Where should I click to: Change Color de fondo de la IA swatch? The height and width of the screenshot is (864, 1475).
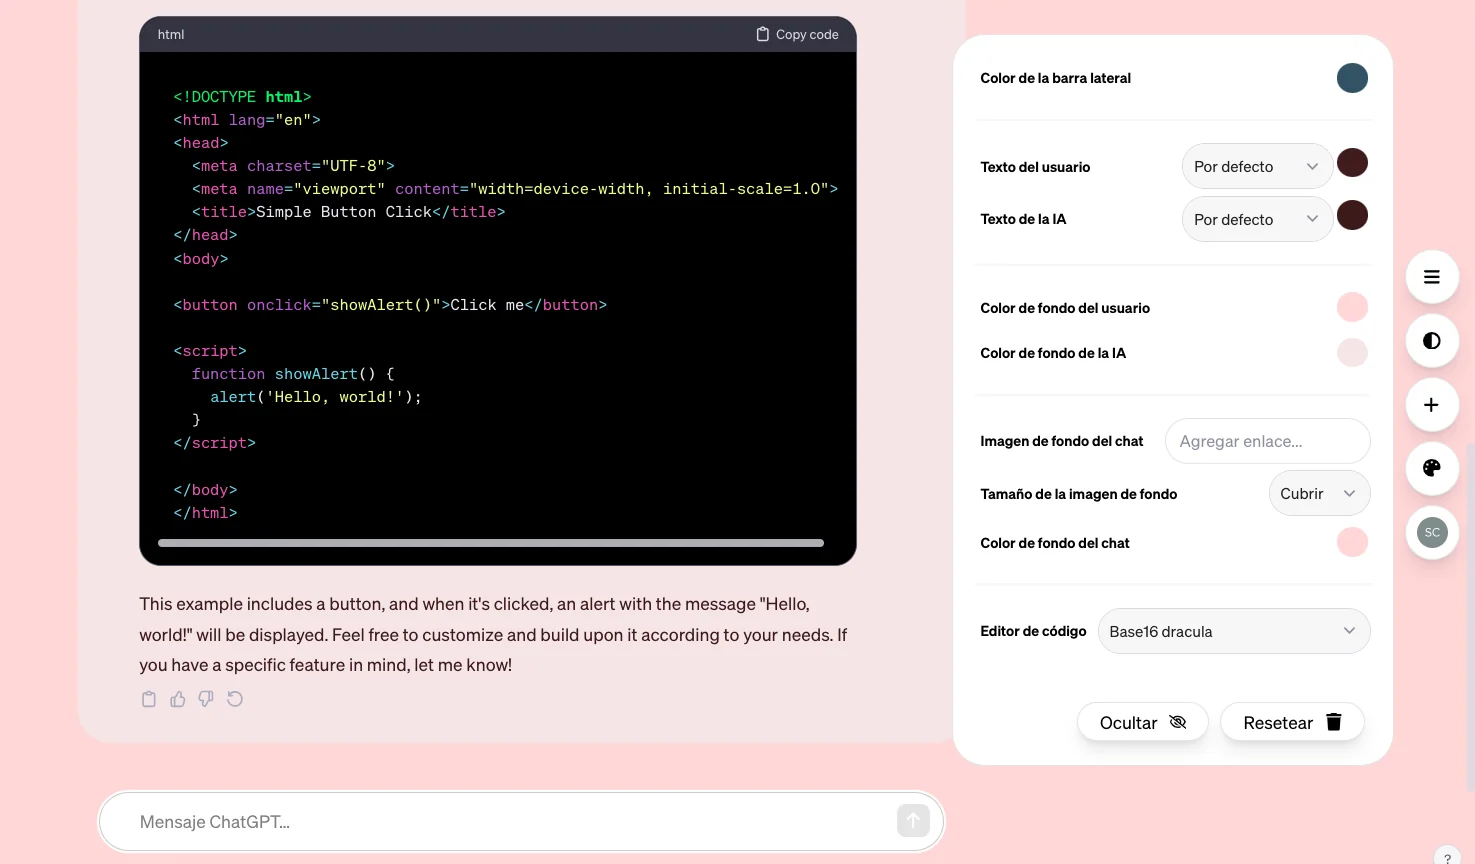pos(1352,352)
